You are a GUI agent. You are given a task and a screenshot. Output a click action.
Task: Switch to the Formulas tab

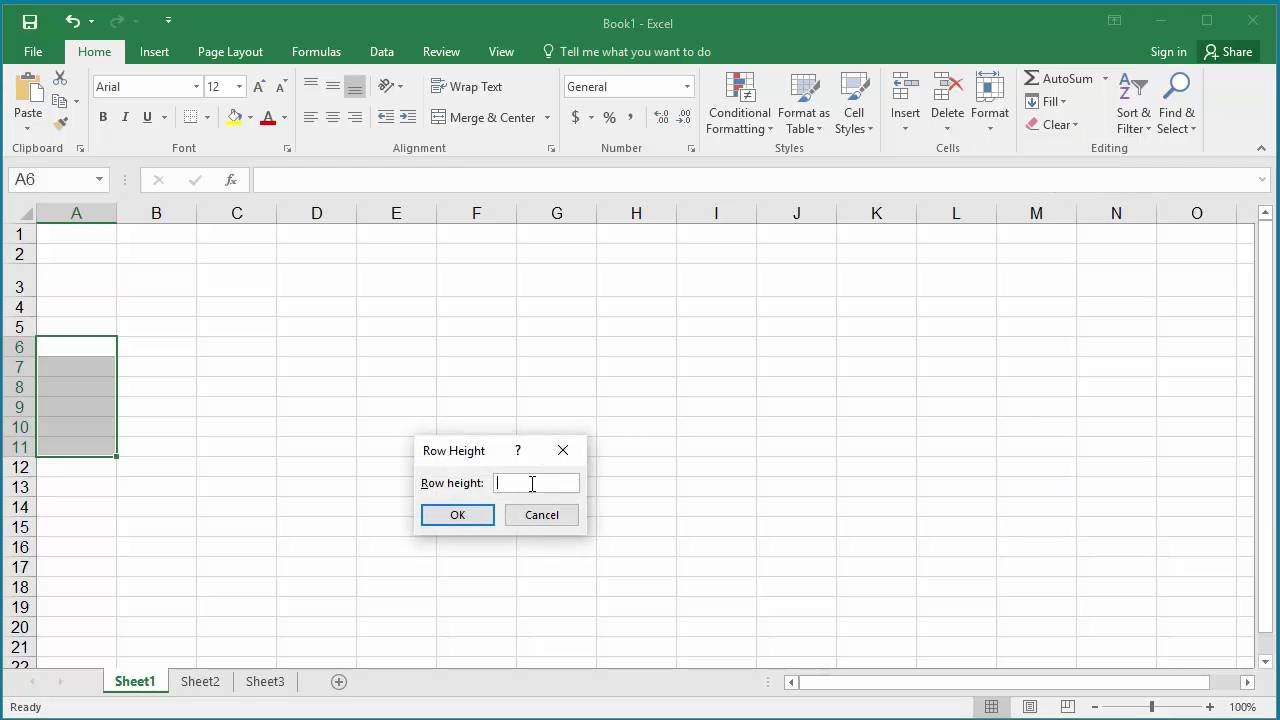tap(316, 52)
